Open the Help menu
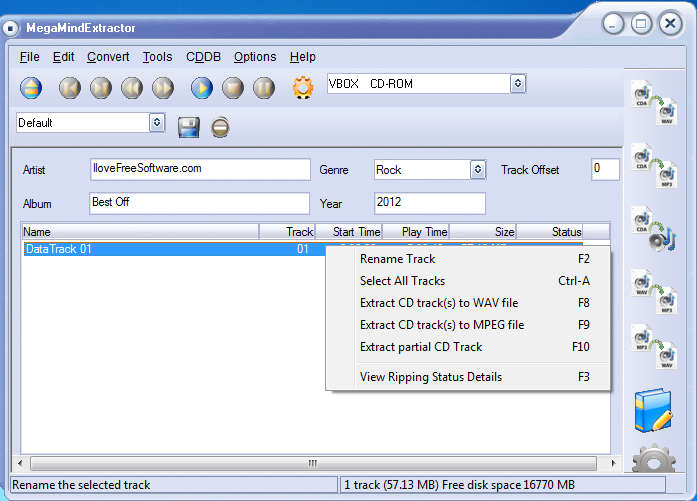Viewport: 697px width, 501px height. pyautogui.click(x=303, y=57)
